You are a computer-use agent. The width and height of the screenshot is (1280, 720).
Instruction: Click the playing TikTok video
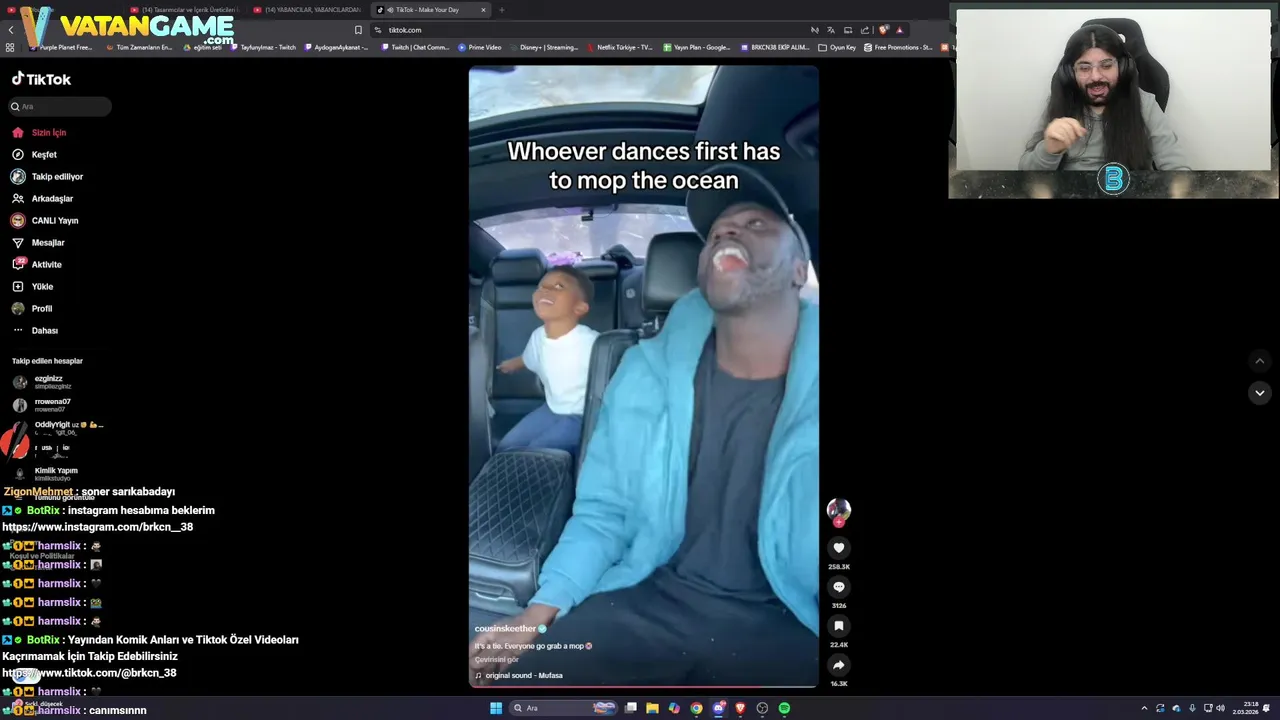[x=644, y=376]
